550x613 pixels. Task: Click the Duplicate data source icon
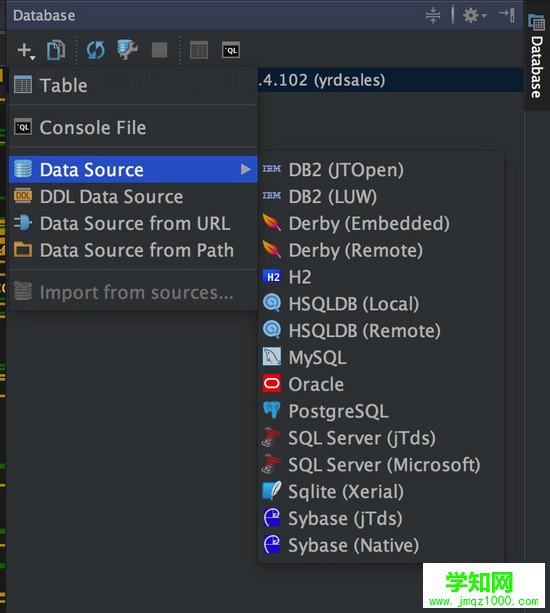click(x=56, y=50)
